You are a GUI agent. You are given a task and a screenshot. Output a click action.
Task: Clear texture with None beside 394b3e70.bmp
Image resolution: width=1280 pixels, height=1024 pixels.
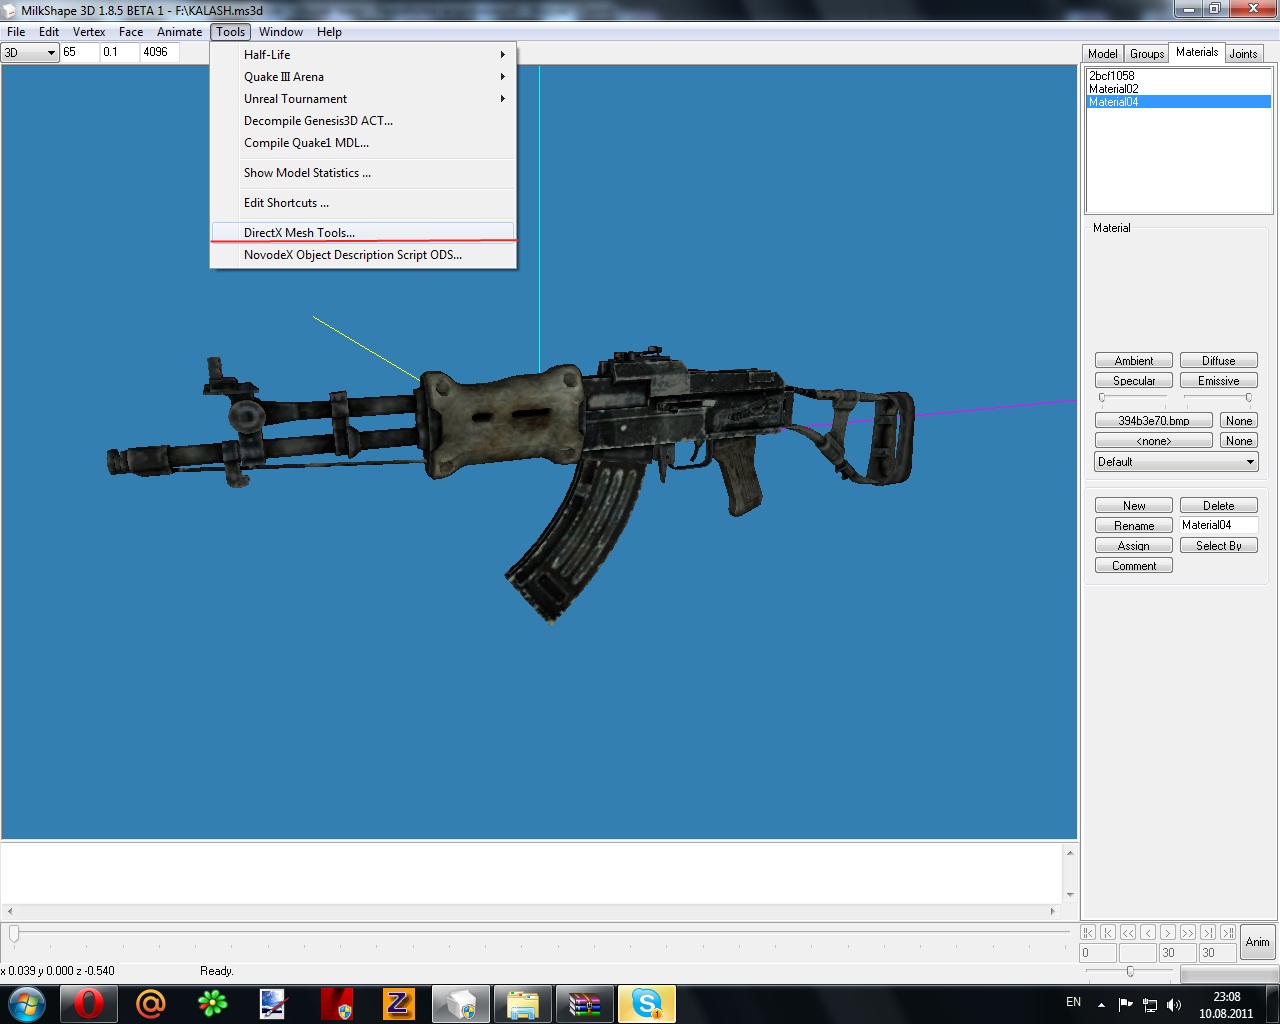click(x=1239, y=421)
